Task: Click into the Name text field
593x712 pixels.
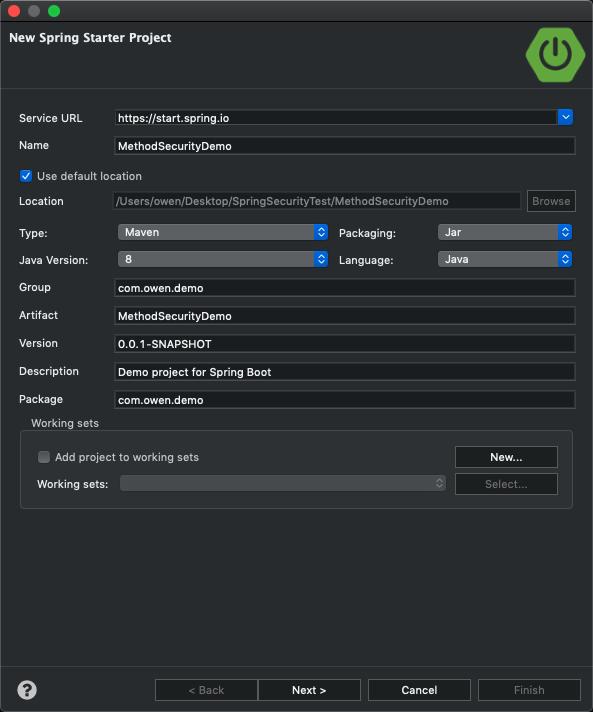Action: (345, 146)
